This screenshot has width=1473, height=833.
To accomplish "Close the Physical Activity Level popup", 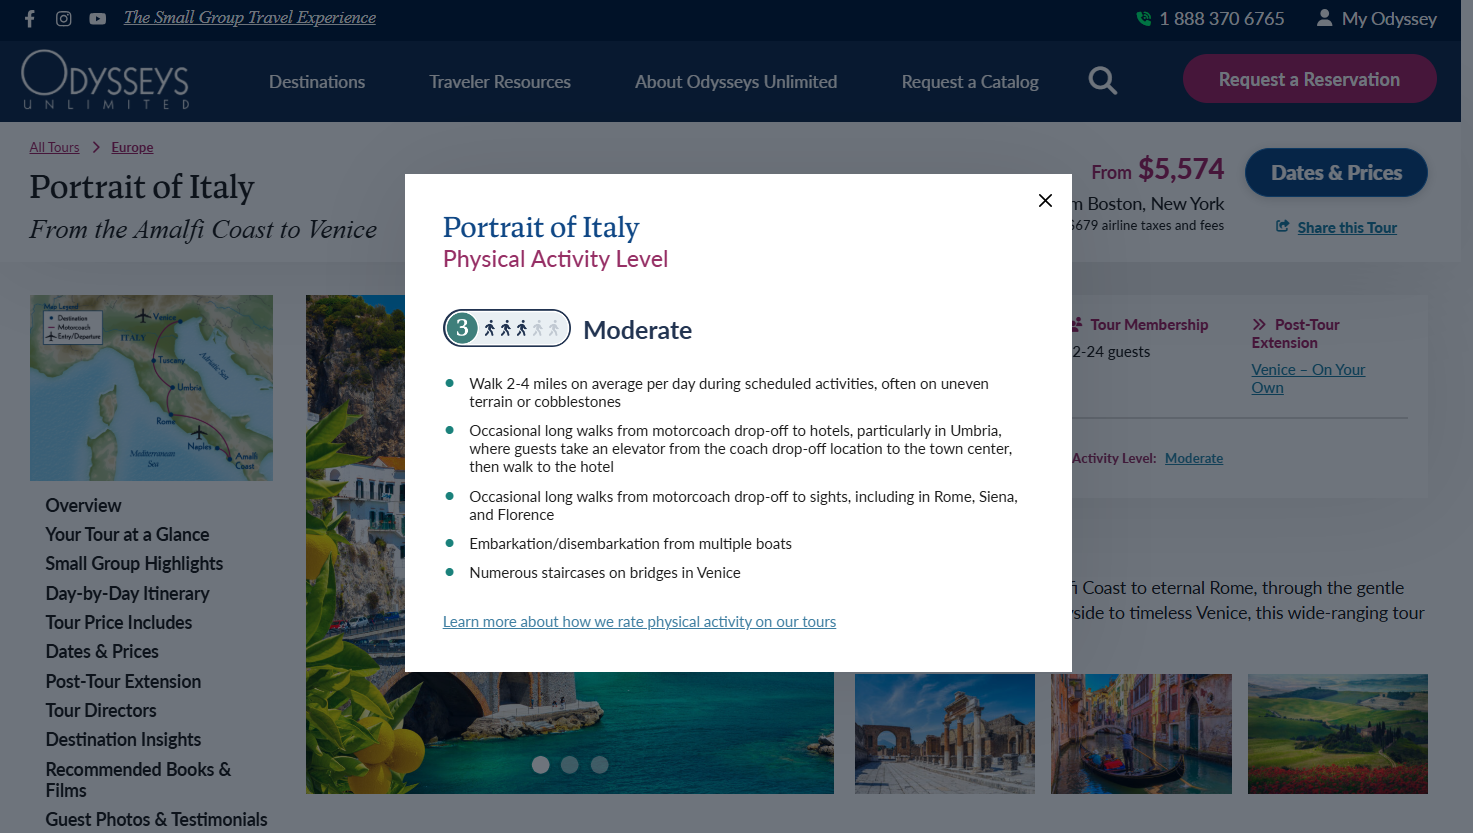I will click(x=1045, y=200).
